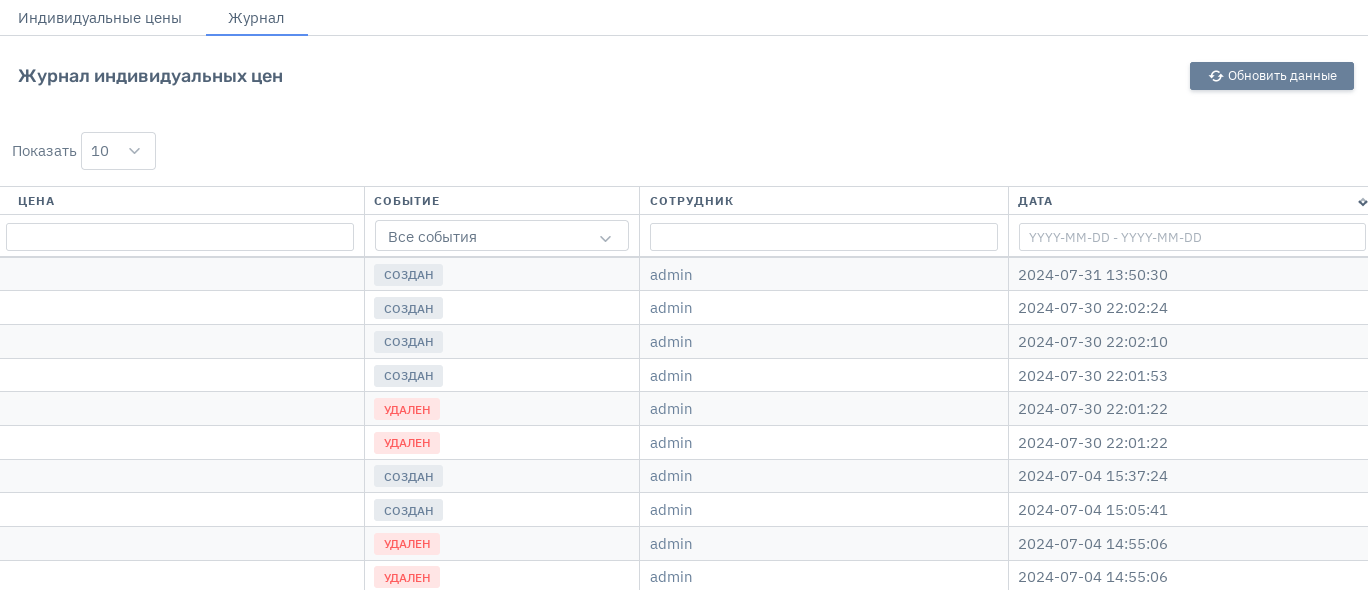Click the sort arrow in Дата header
Image resolution: width=1368 pixels, height=590 pixels.
(1361, 202)
